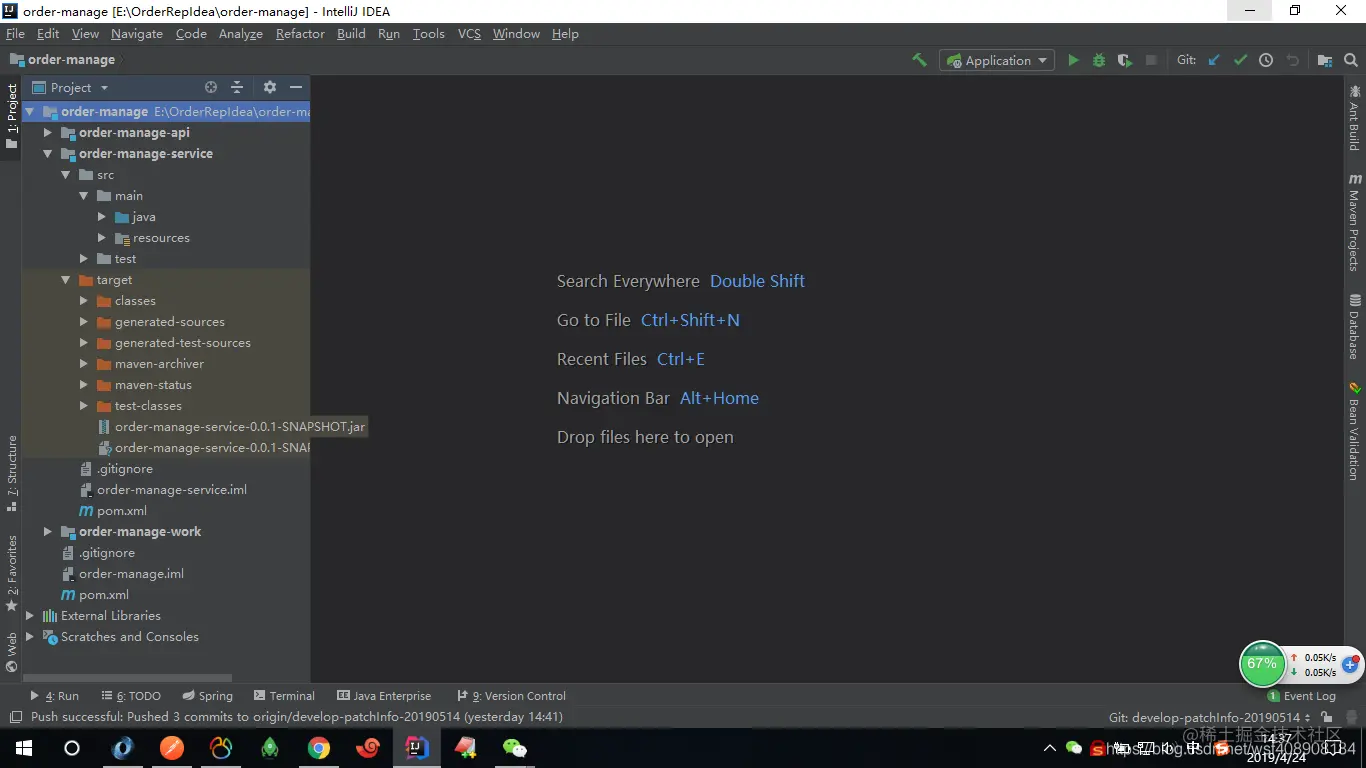Expand the resources folder
The width and height of the screenshot is (1366, 768).
pos(102,238)
